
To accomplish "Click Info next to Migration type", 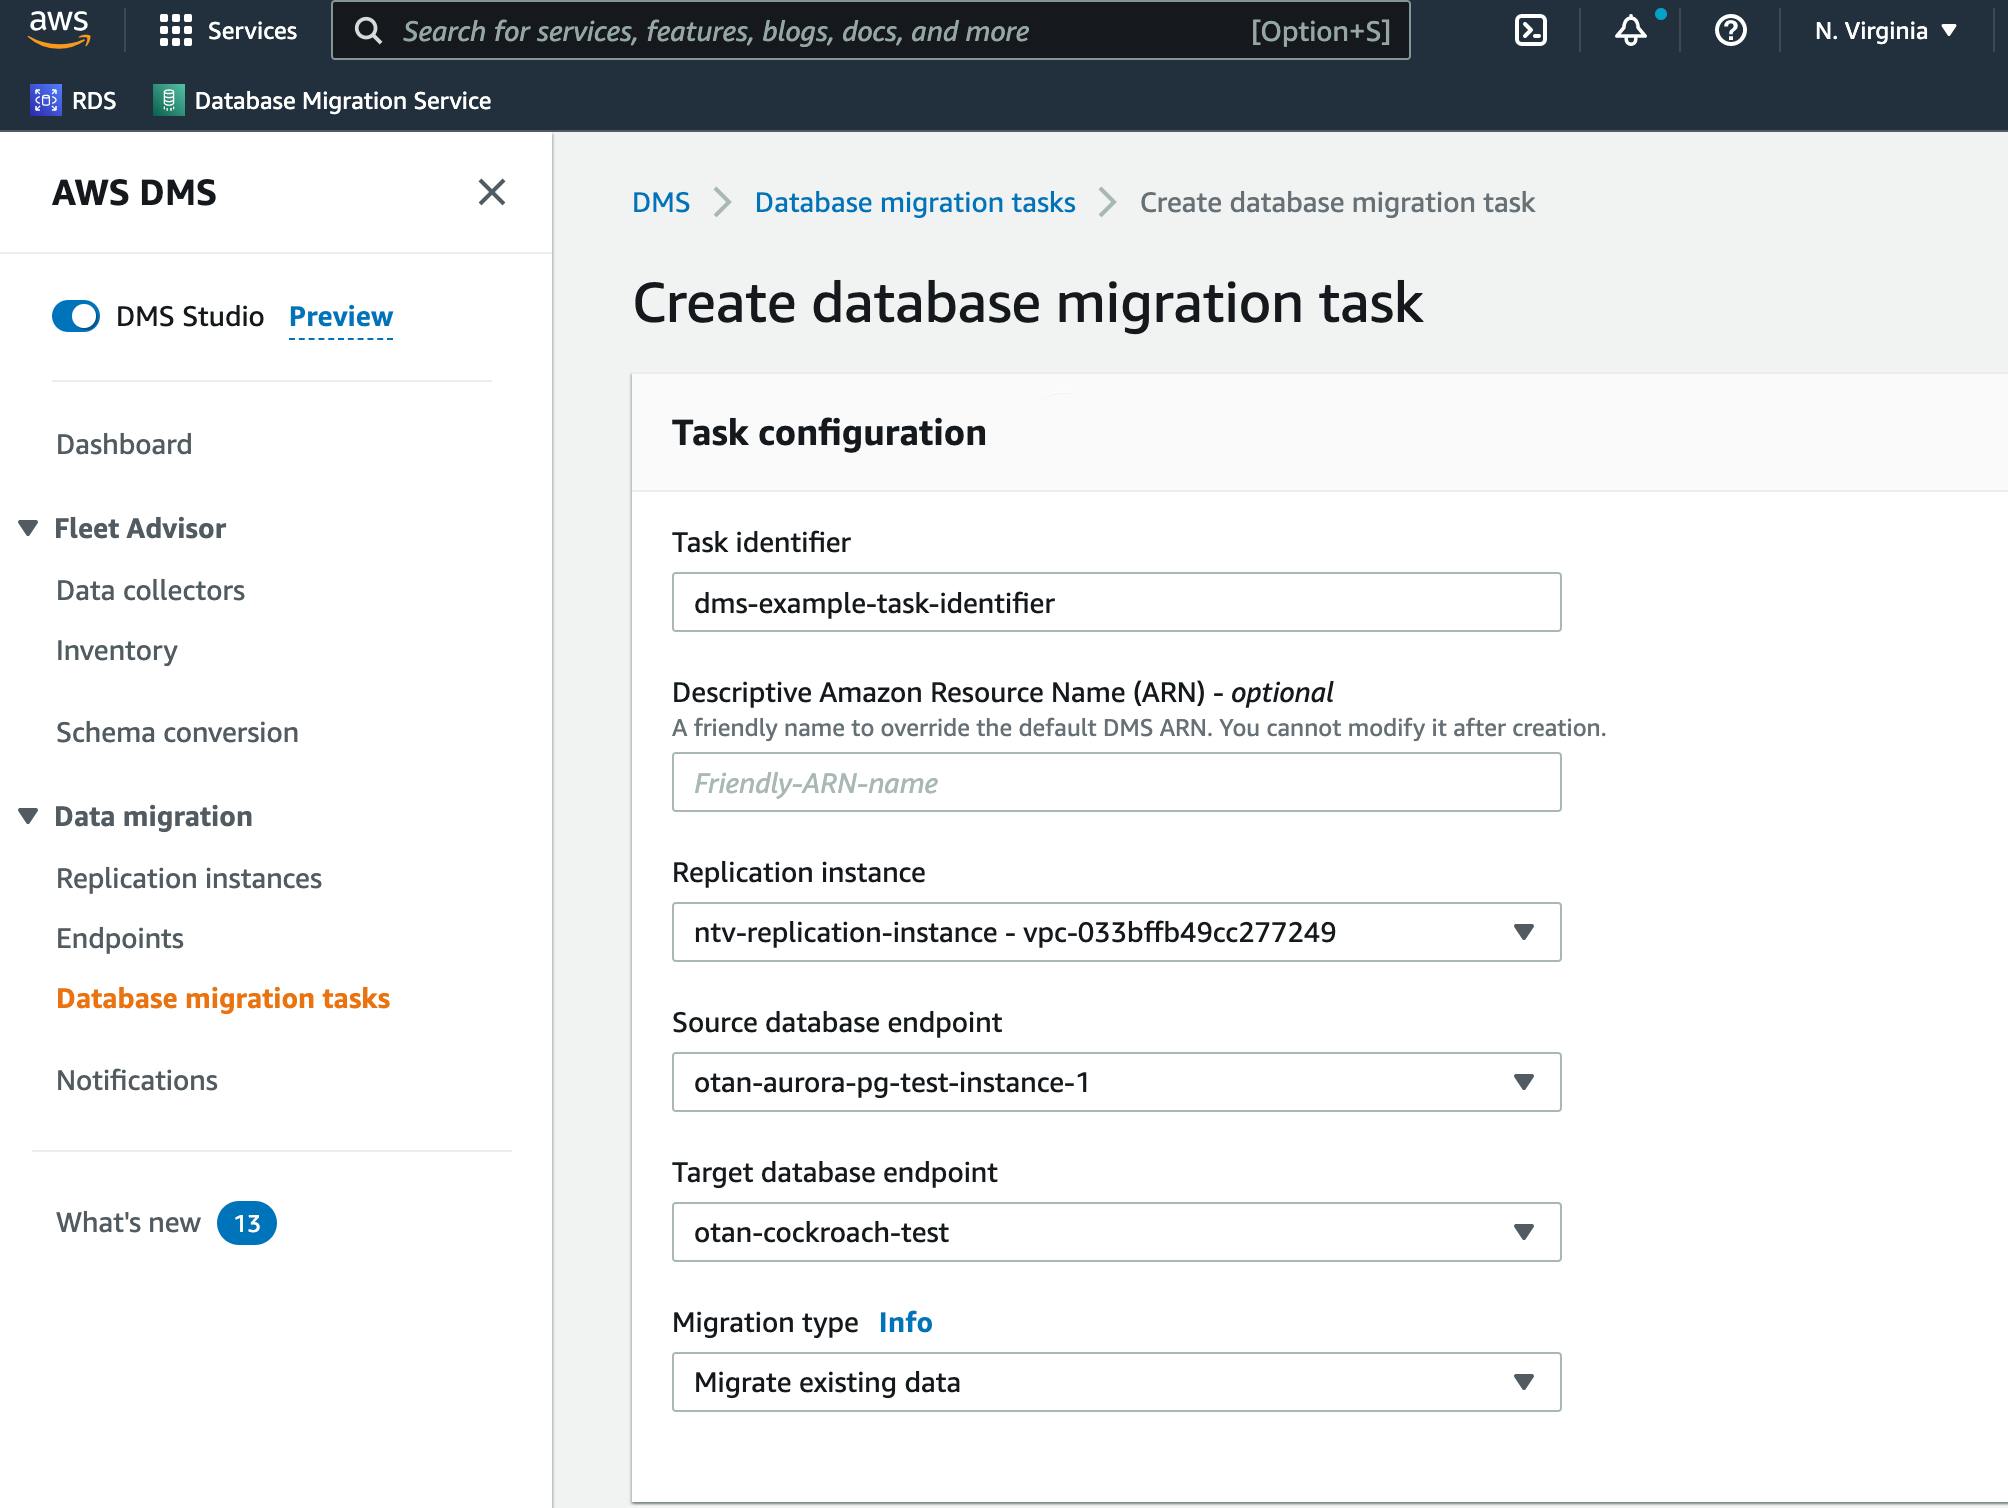I will pyautogui.click(x=904, y=1321).
